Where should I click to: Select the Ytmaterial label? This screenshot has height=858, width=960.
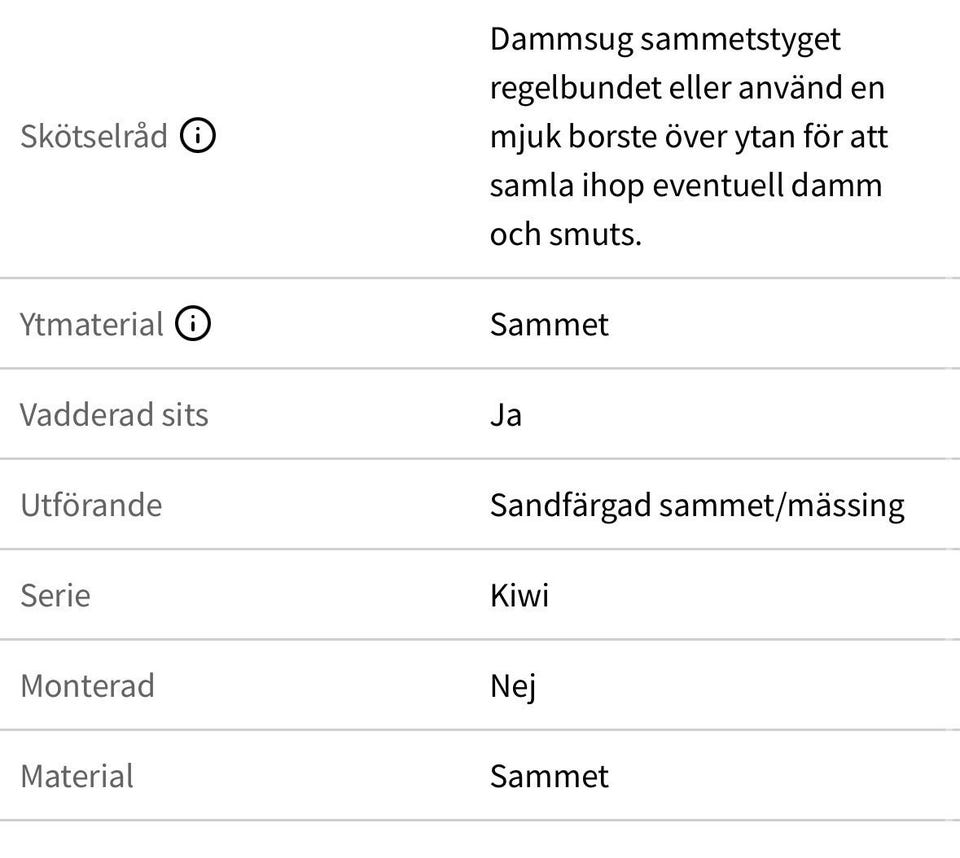(91, 324)
